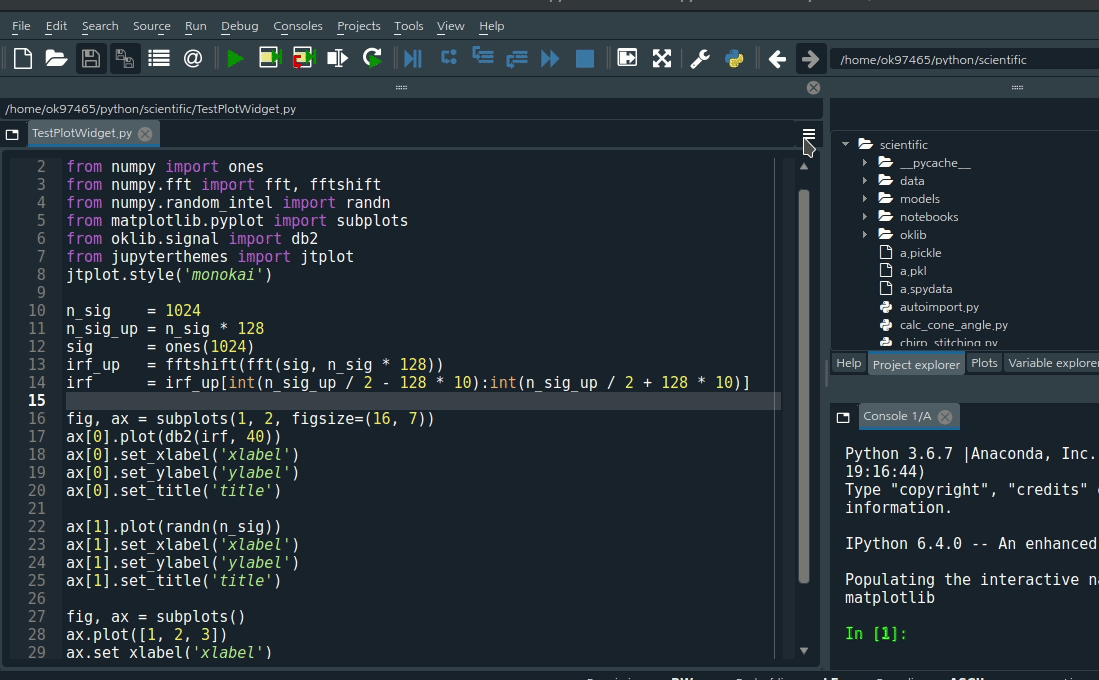Open the File menu
The image size is (1099, 680).
click(x=21, y=26)
